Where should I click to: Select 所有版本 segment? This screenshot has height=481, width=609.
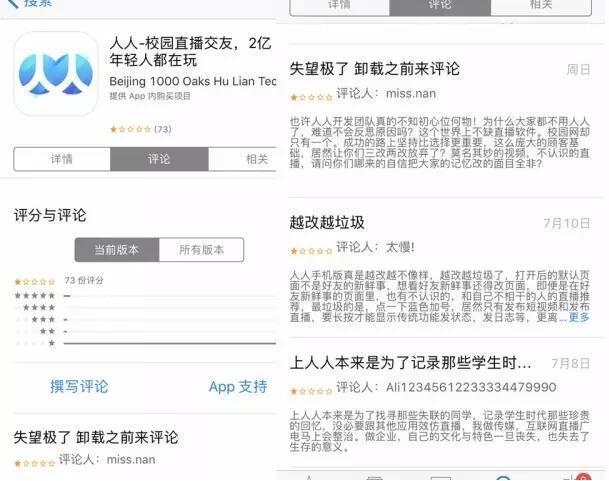(x=202, y=250)
